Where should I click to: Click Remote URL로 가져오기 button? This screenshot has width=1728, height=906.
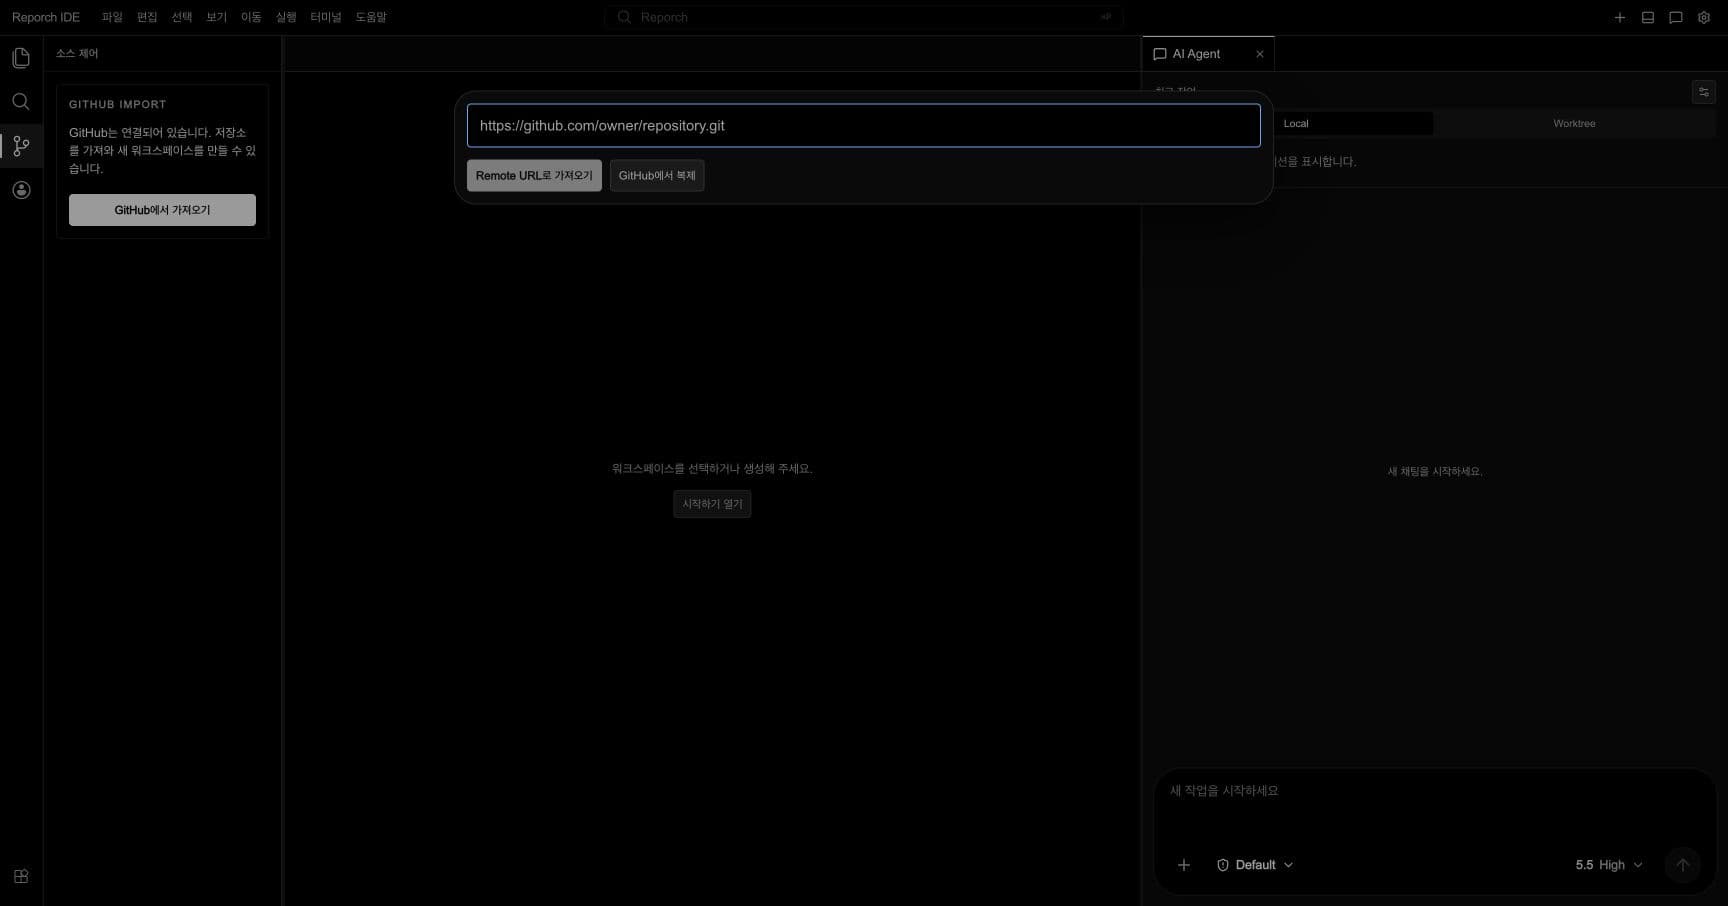pyautogui.click(x=534, y=175)
